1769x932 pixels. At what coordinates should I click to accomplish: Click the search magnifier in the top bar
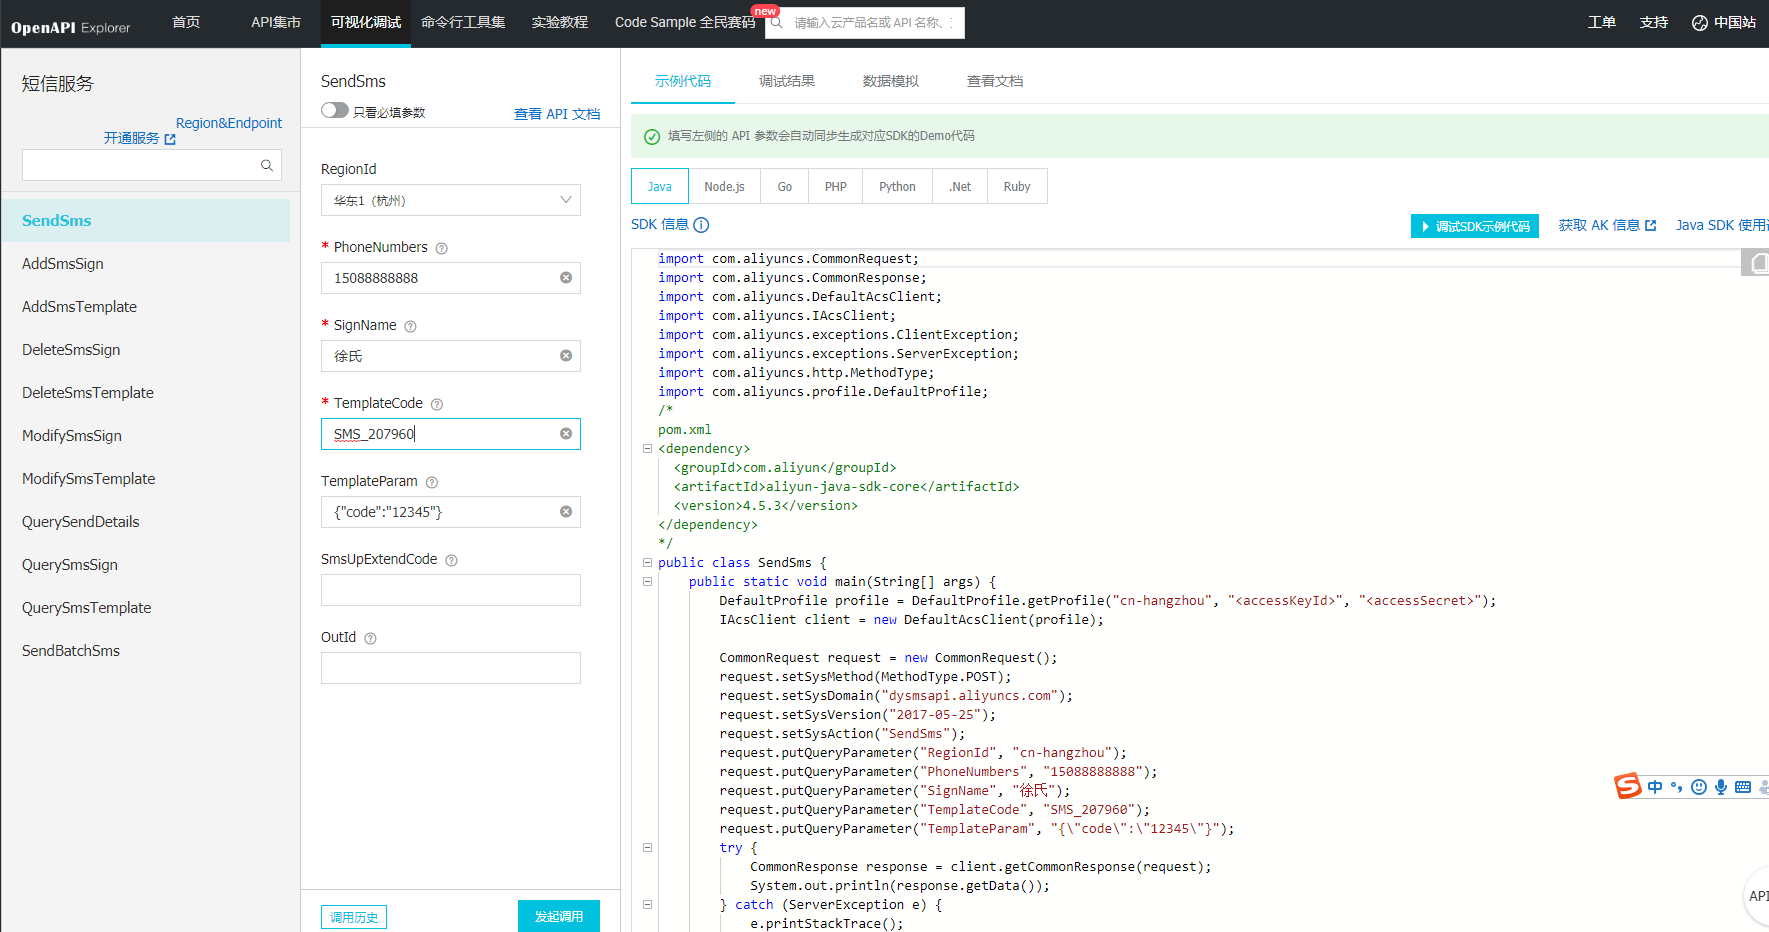[776, 22]
